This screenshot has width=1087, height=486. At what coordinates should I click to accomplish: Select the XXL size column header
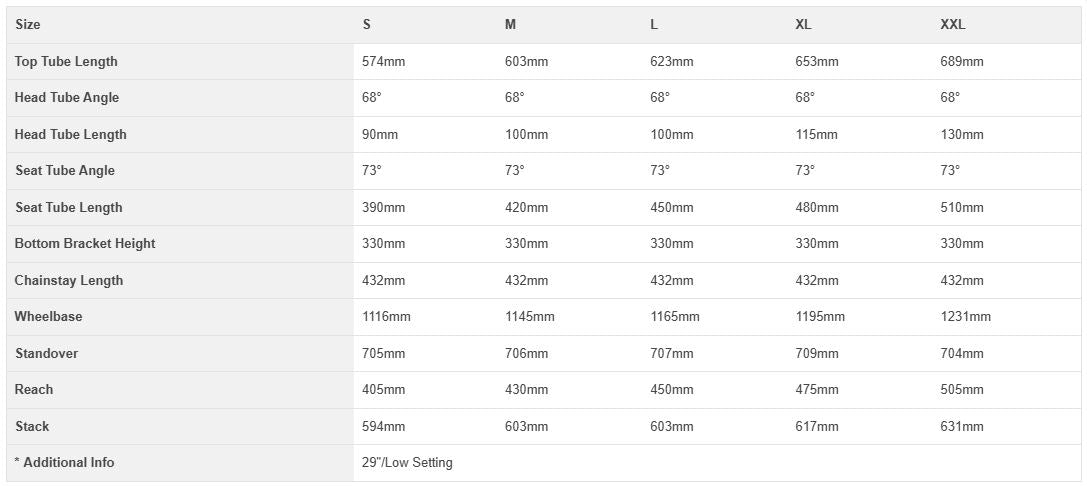pyautogui.click(x=953, y=25)
